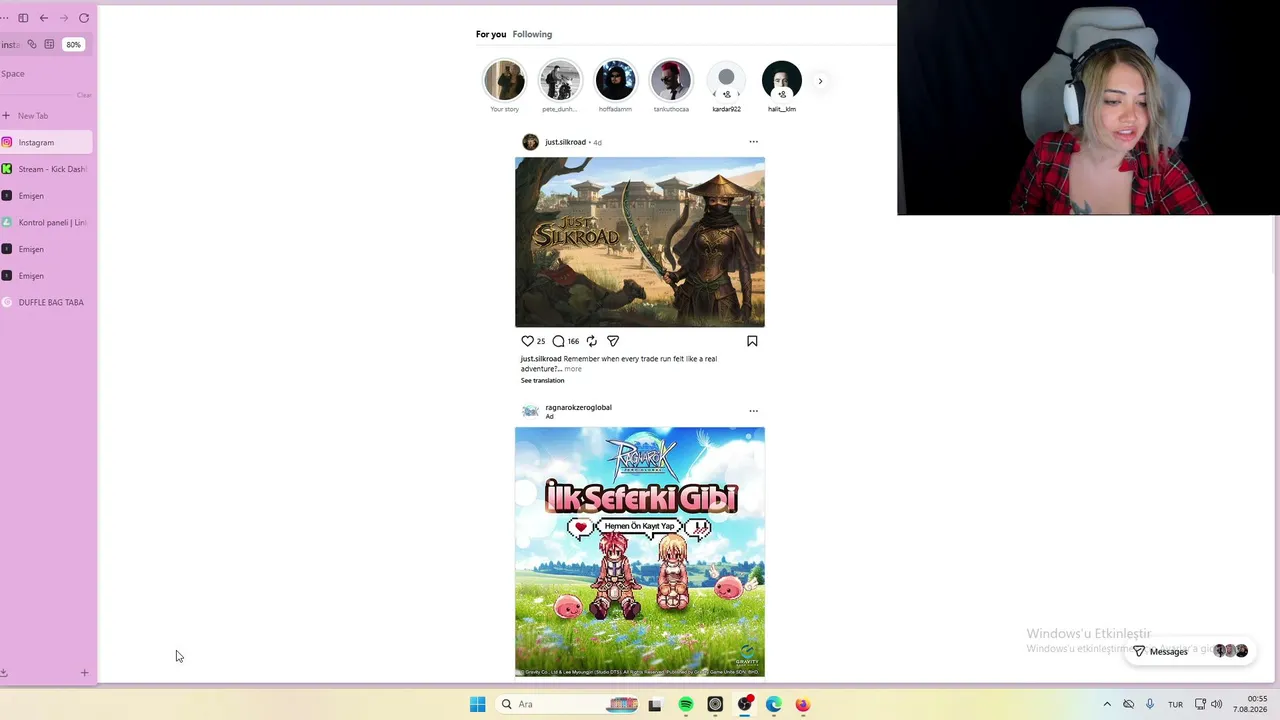This screenshot has height=720, width=1280.
Task: View pete_dunh story
Action: [x=560, y=81]
